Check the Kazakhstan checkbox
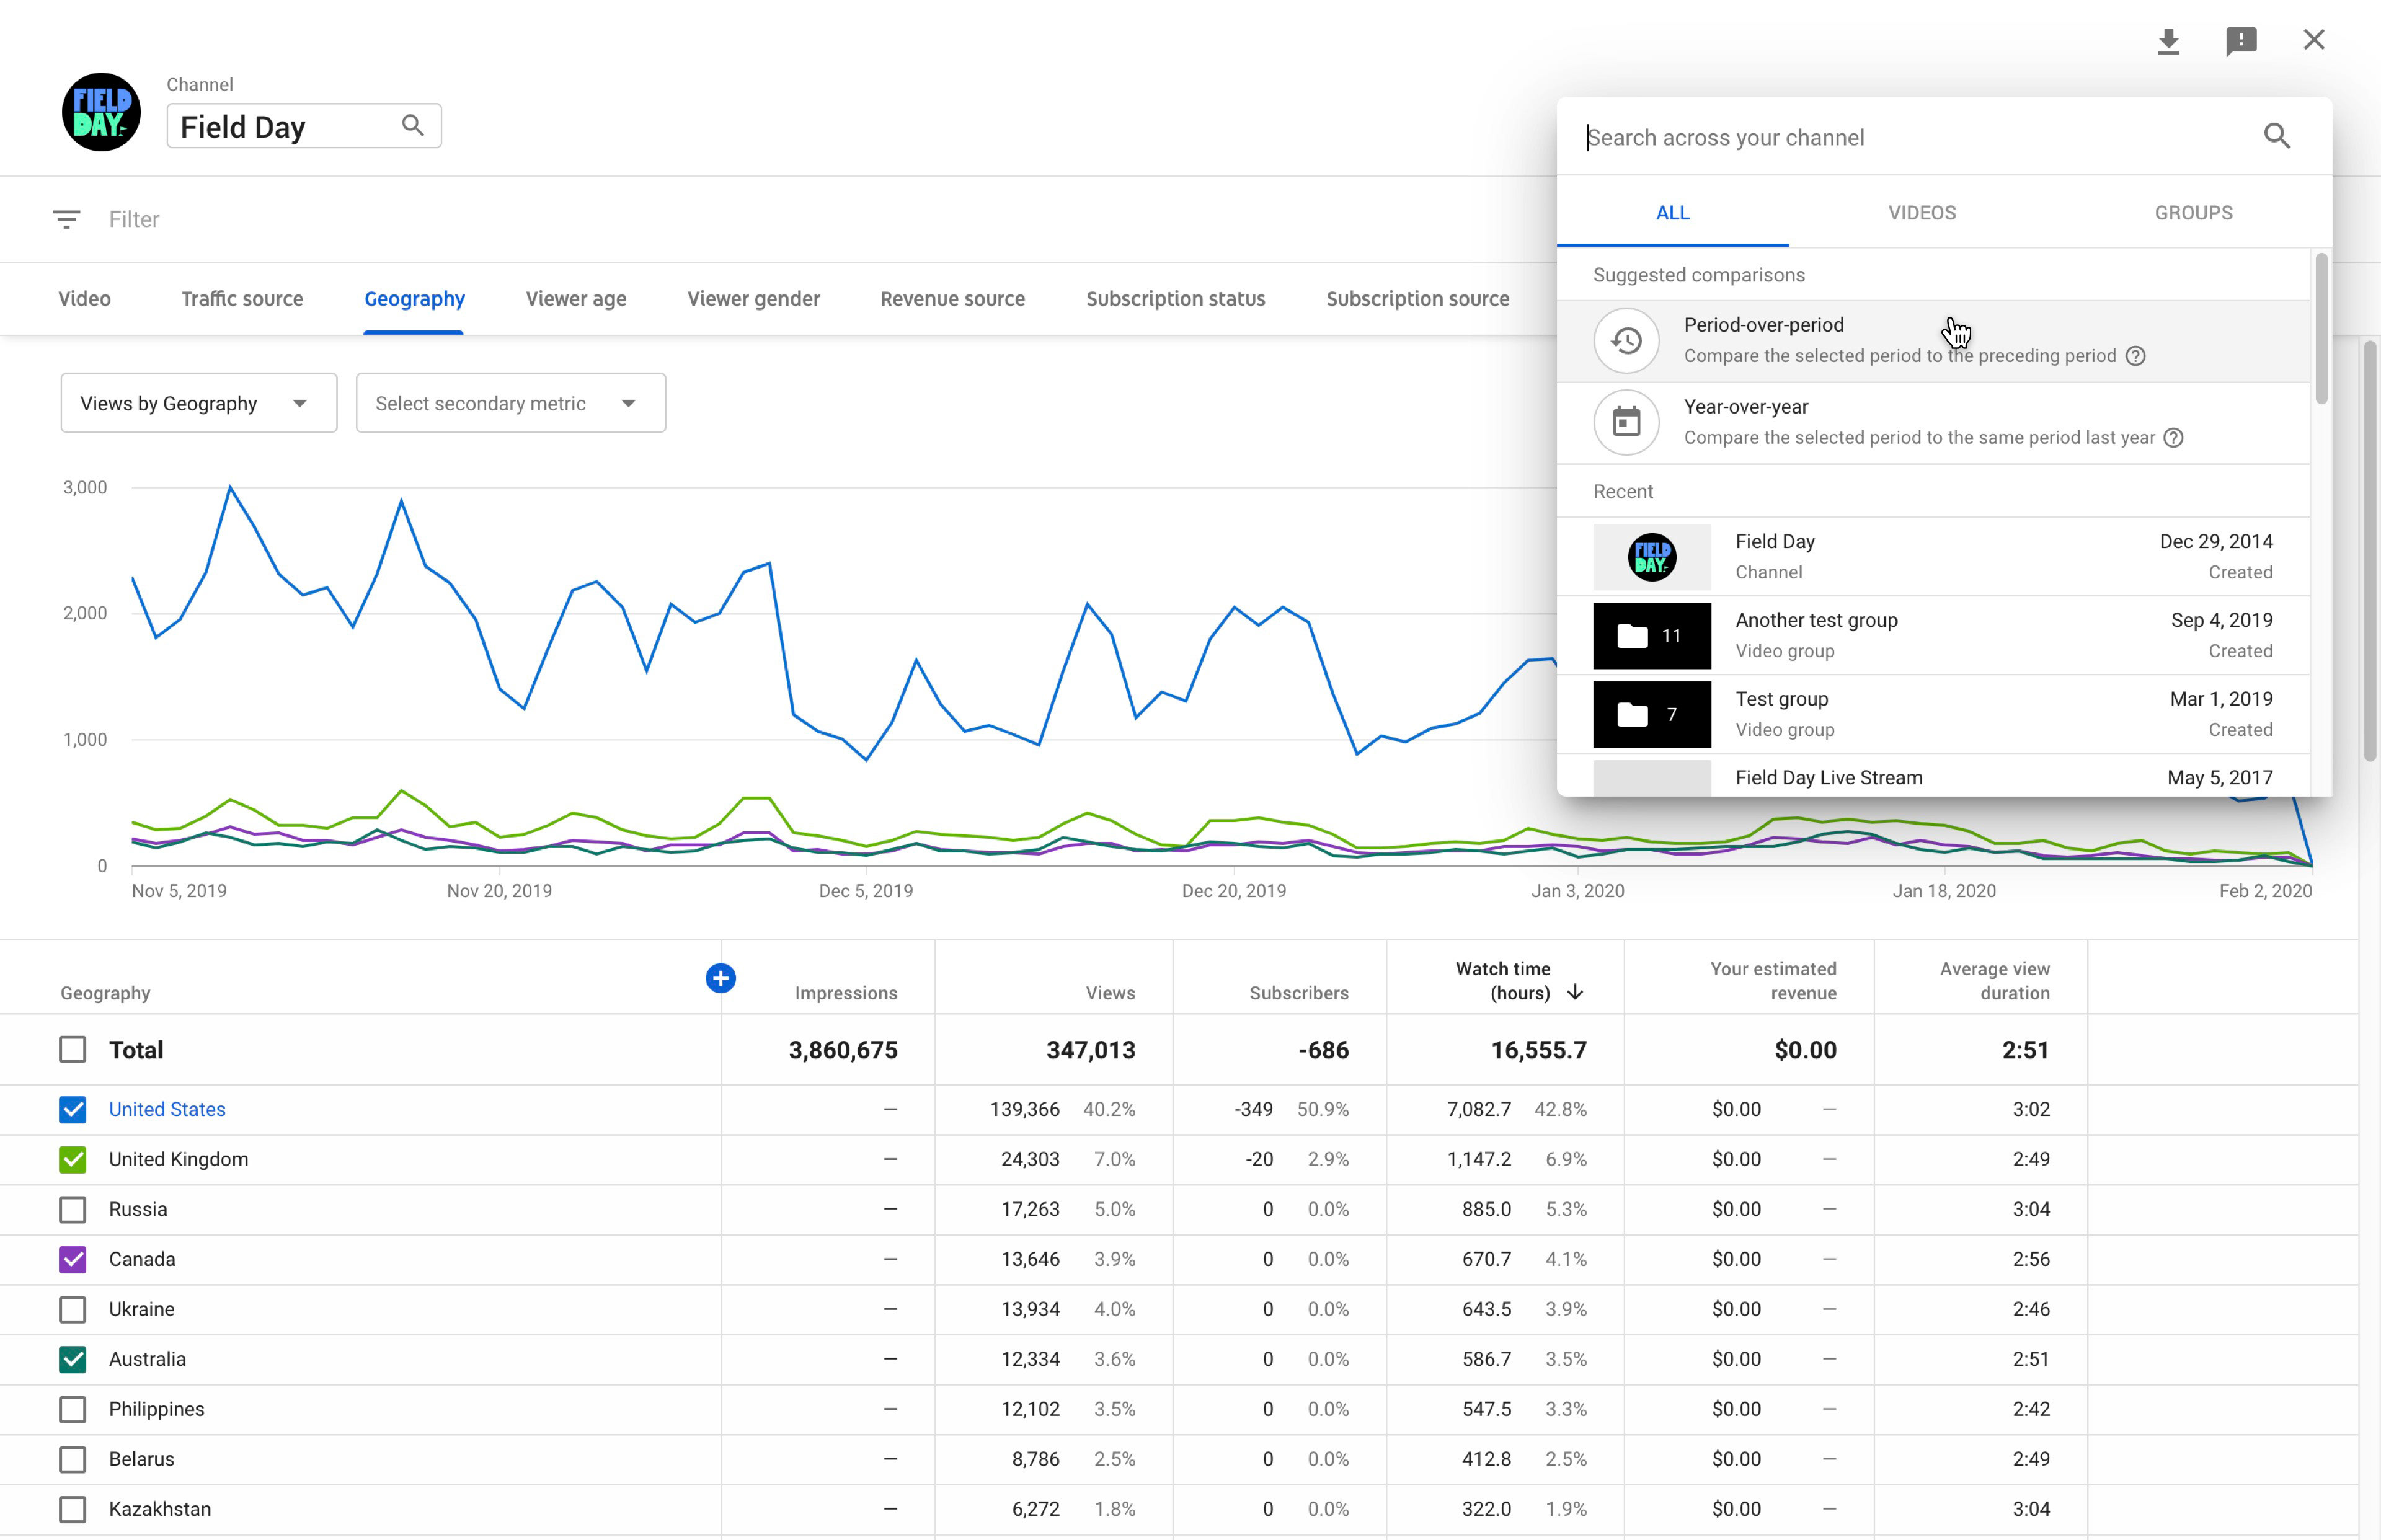Viewport: 2381px width, 1540px height. pyautogui.click(x=72, y=1510)
